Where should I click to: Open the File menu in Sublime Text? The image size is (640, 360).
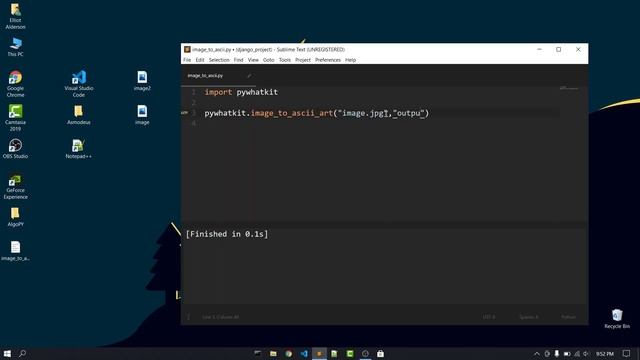pyautogui.click(x=187, y=60)
